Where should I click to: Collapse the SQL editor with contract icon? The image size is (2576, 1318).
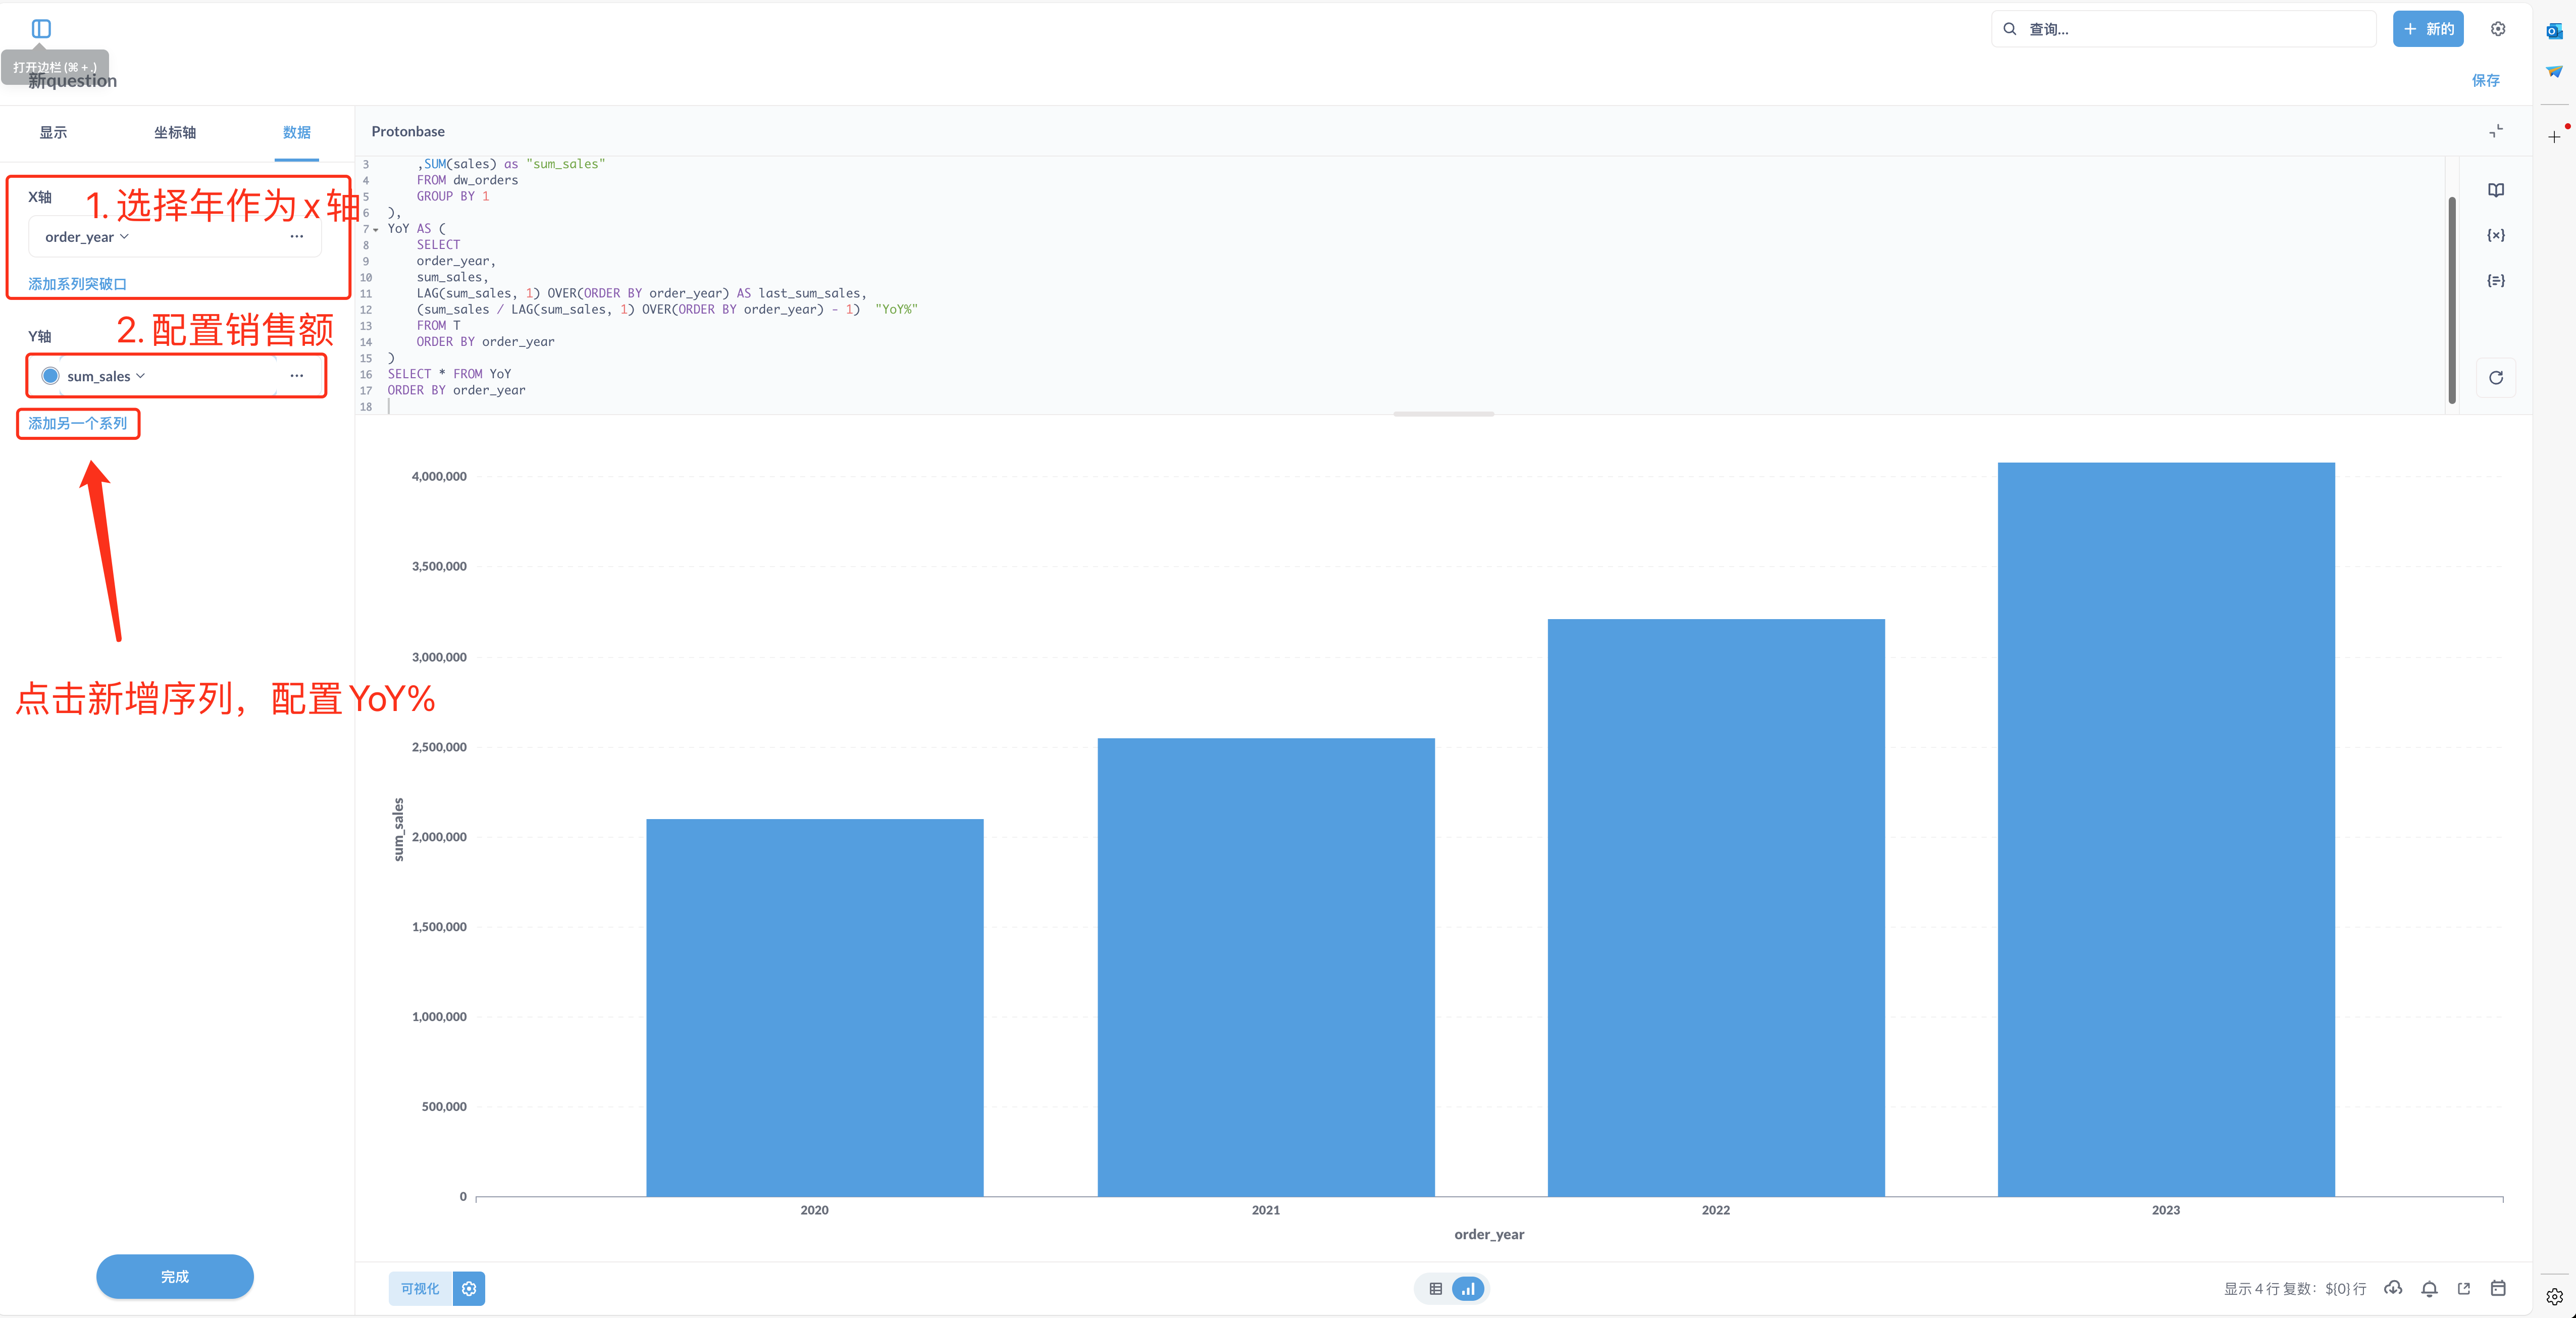point(2496,131)
